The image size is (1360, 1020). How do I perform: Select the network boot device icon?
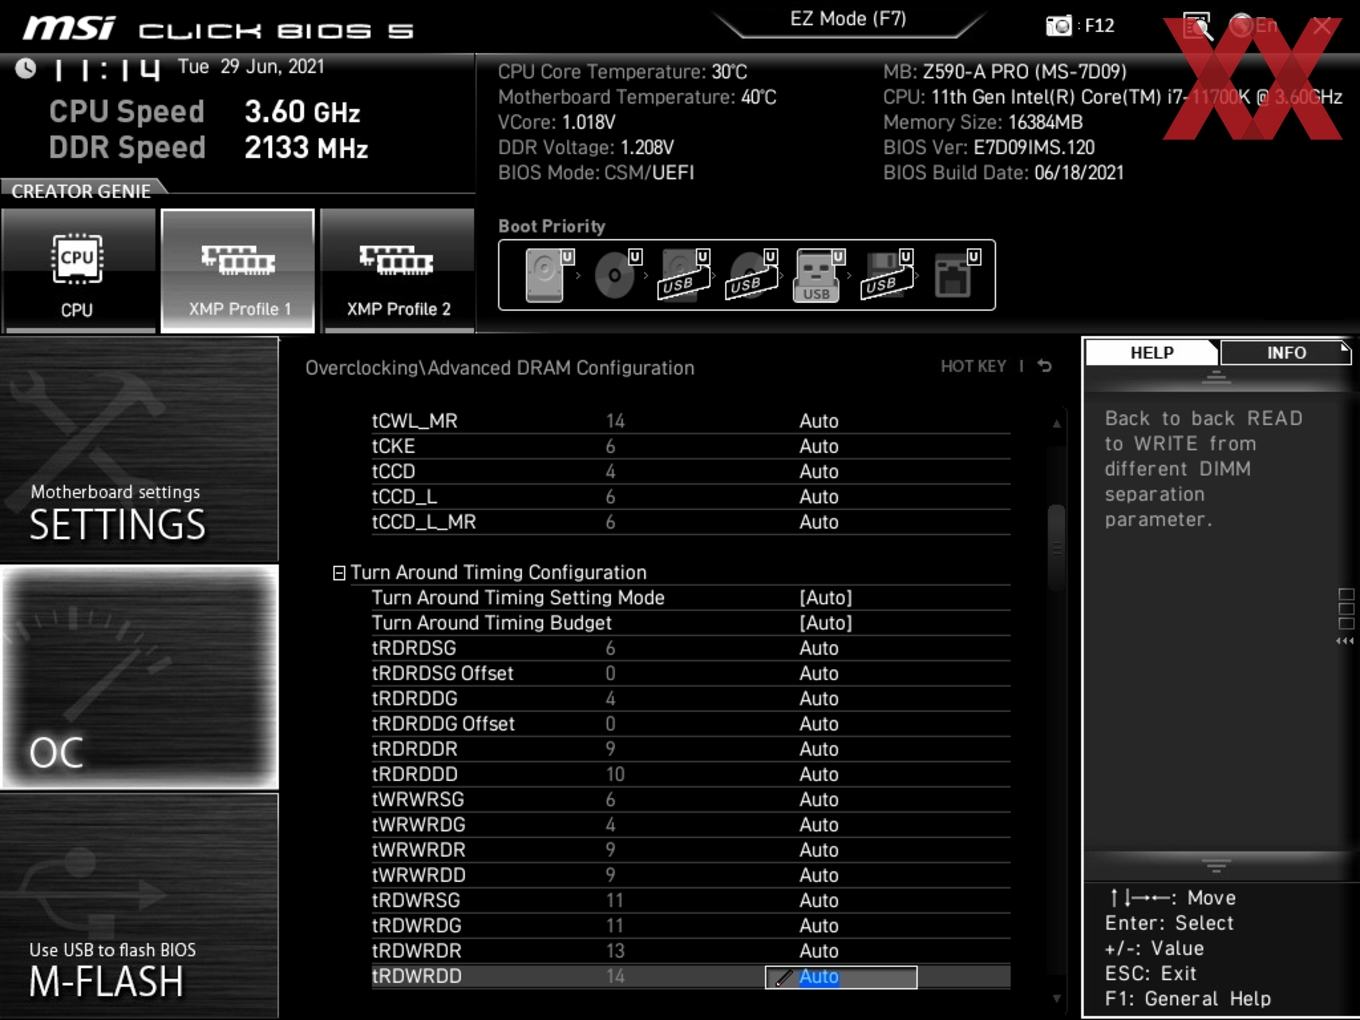pos(955,275)
